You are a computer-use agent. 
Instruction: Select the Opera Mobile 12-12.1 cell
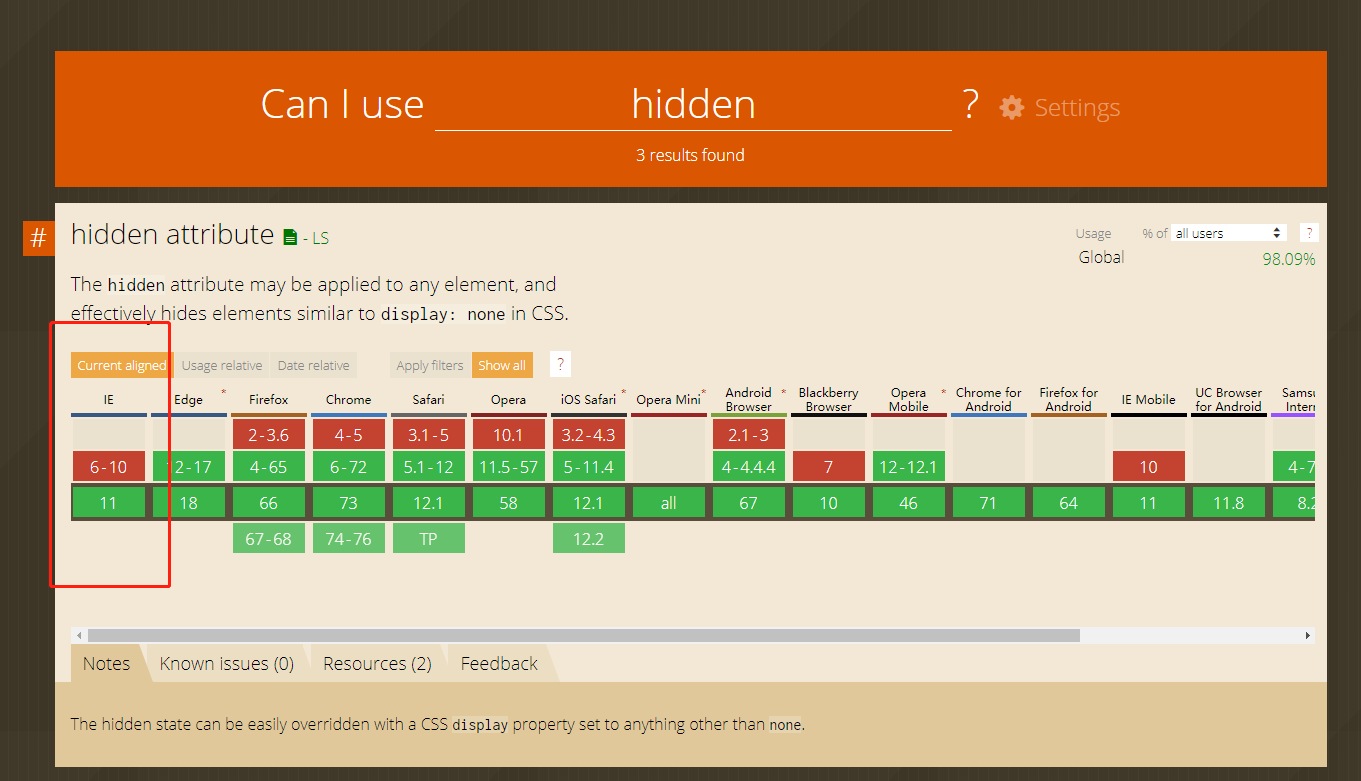click(909, 467)
